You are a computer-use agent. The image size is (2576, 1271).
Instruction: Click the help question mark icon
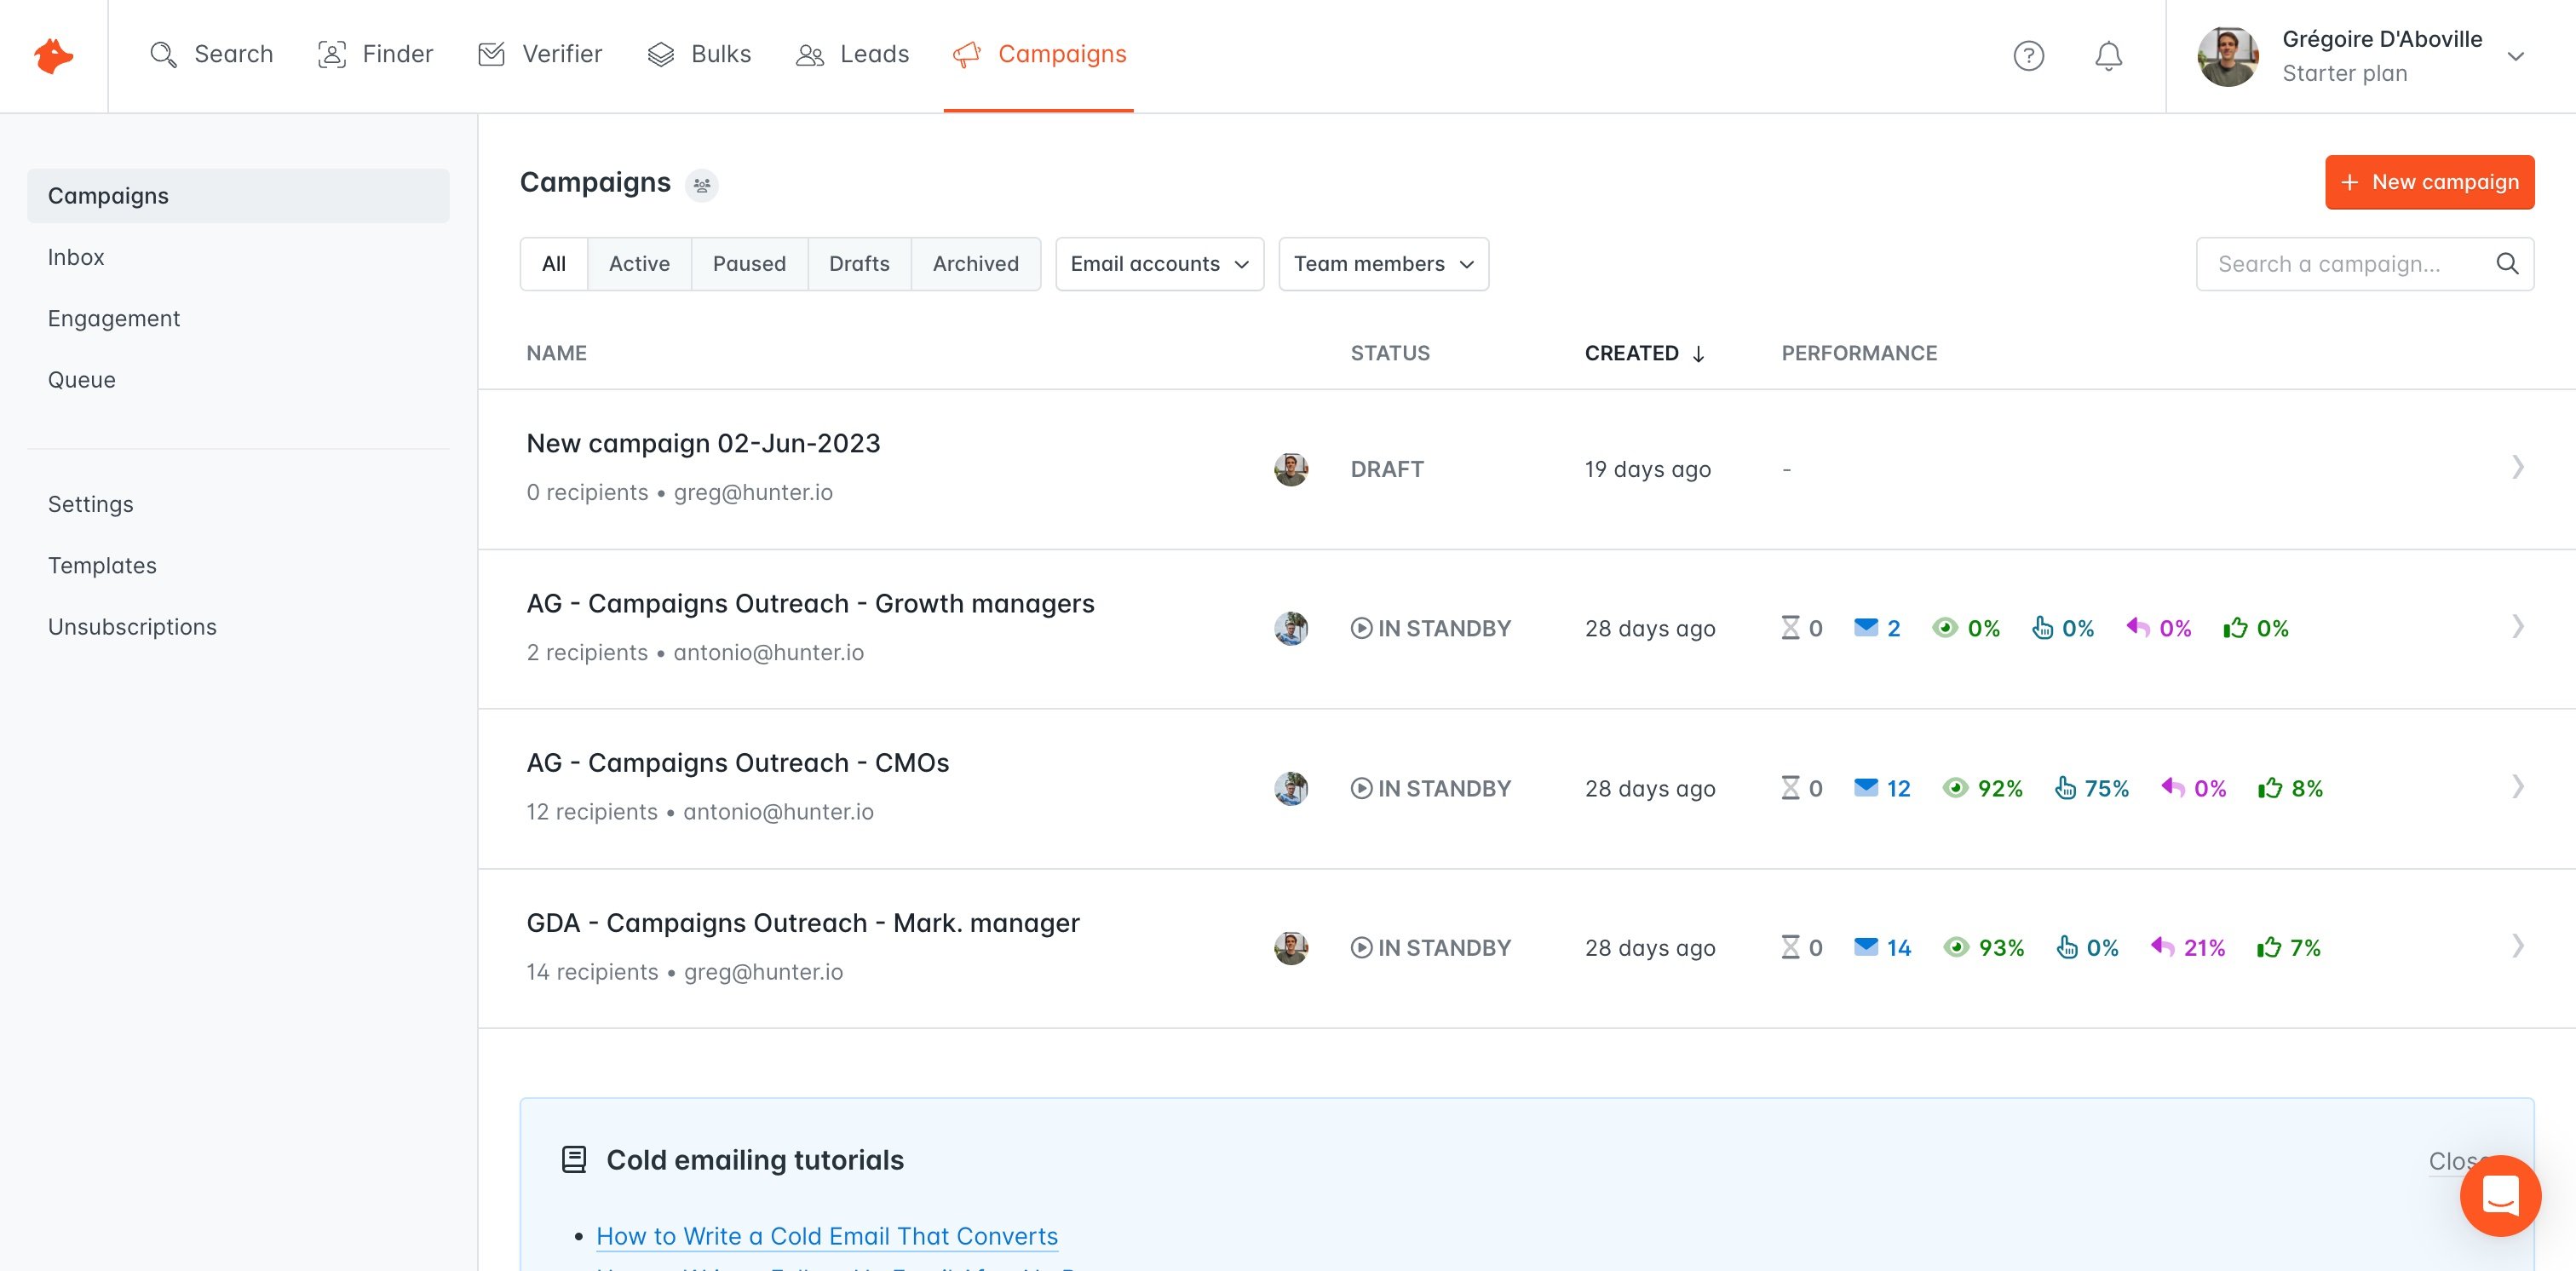[2031, 55]
